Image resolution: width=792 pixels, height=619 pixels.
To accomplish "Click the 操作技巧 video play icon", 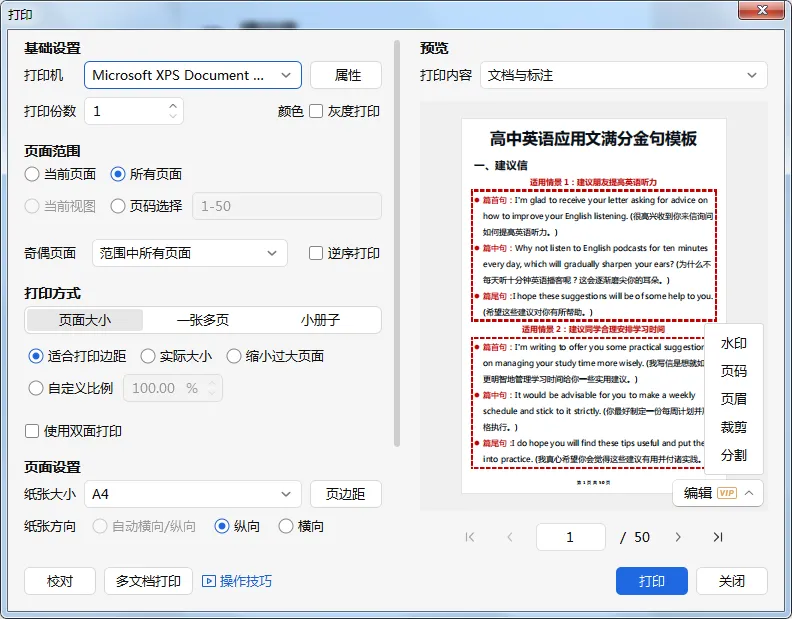I will (209, 581).
